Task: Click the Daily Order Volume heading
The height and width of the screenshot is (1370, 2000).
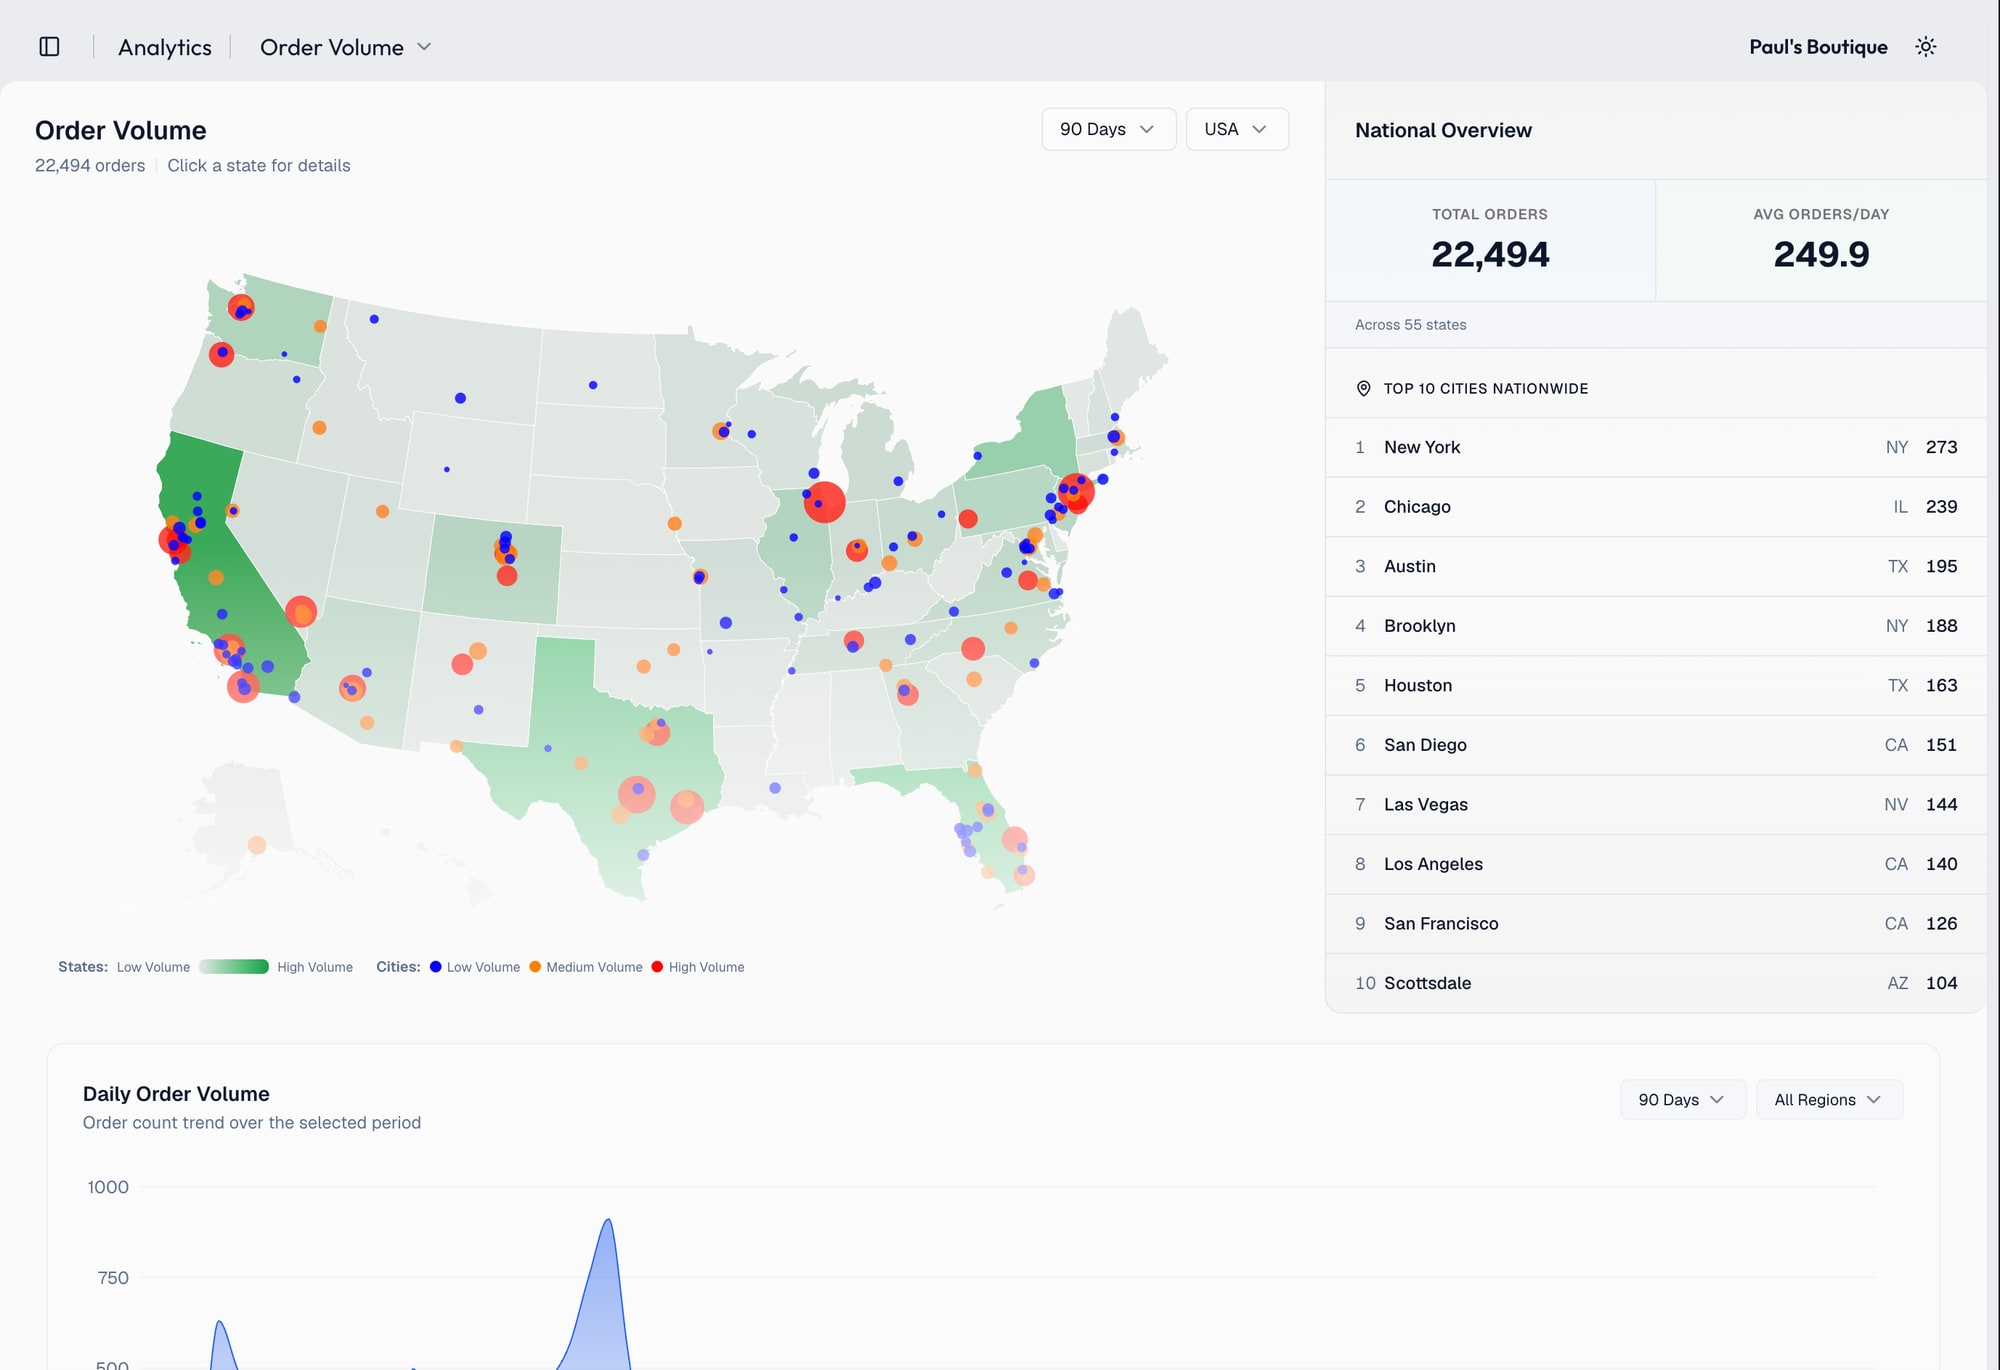Action: pyautogui.click(x=176, y=1094)
